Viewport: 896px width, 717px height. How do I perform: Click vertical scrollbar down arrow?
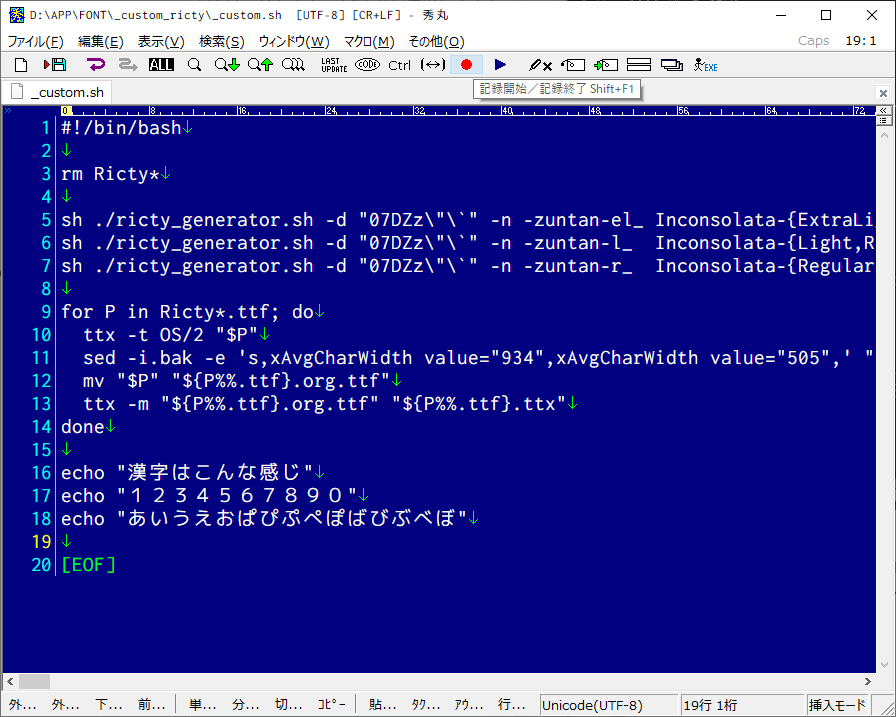[x=885, y=665]
